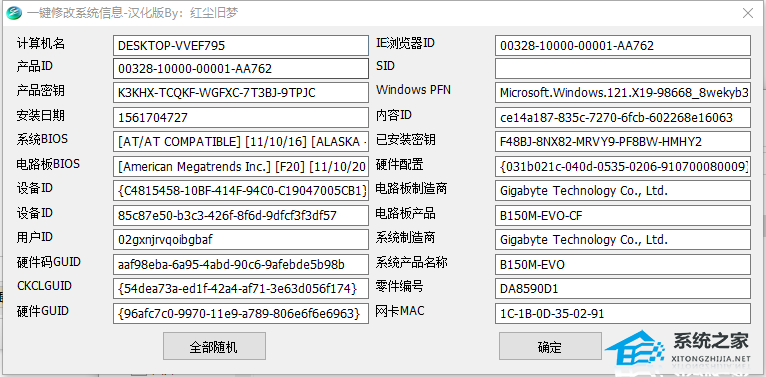Screen dimensions: 766x377
Task: Click the 零件编号 field DA8590D1
Action: coord(623,289)
